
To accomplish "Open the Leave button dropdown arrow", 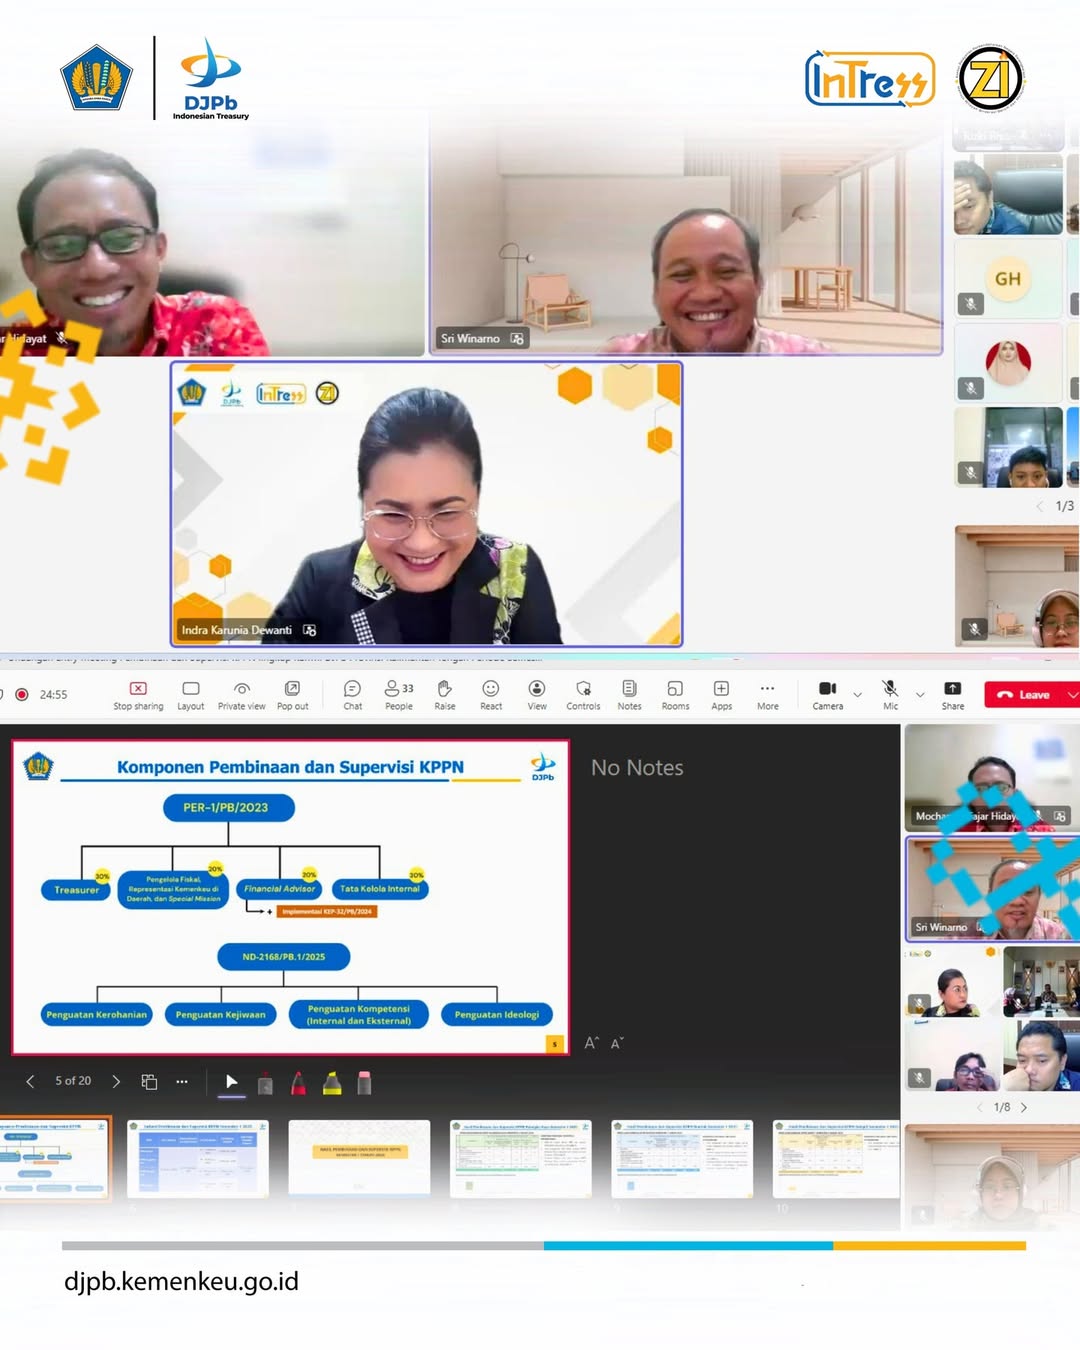I will (x=1072, y=694).
